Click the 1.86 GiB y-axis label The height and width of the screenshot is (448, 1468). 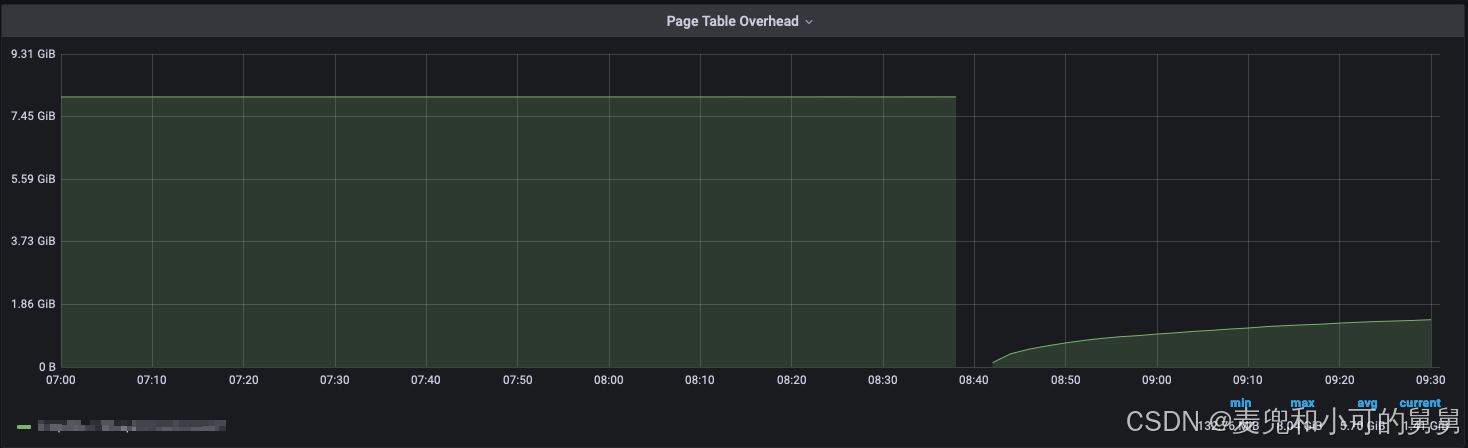(x=33, y=304)
